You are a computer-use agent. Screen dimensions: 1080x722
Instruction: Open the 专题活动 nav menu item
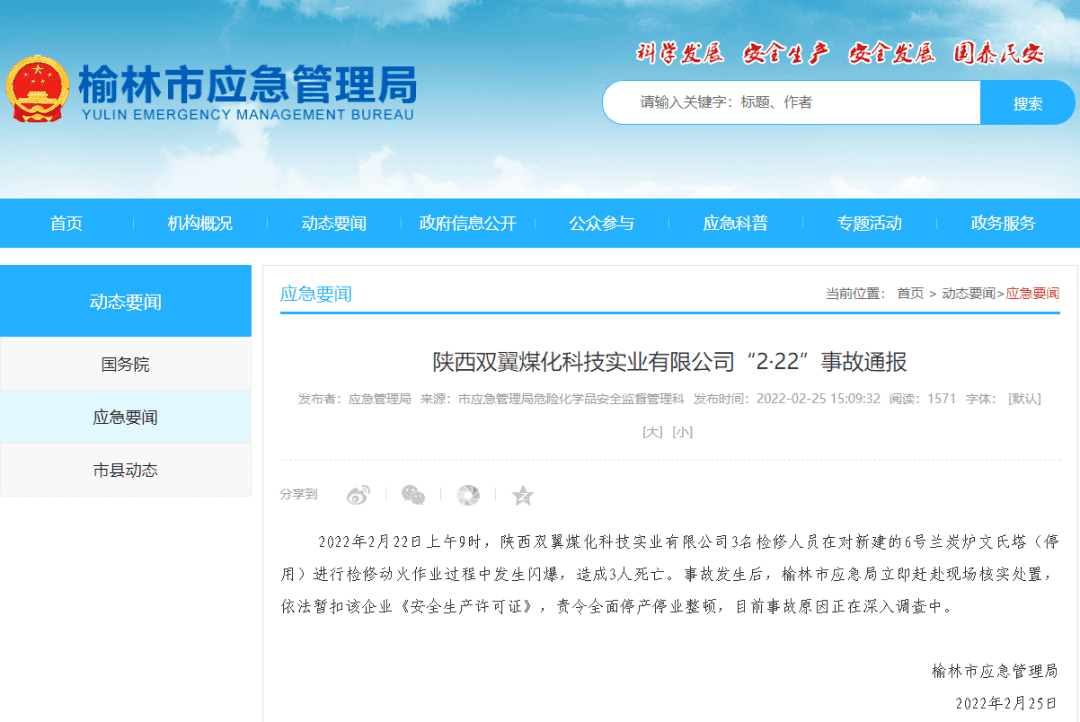click(x=869, y=223)
